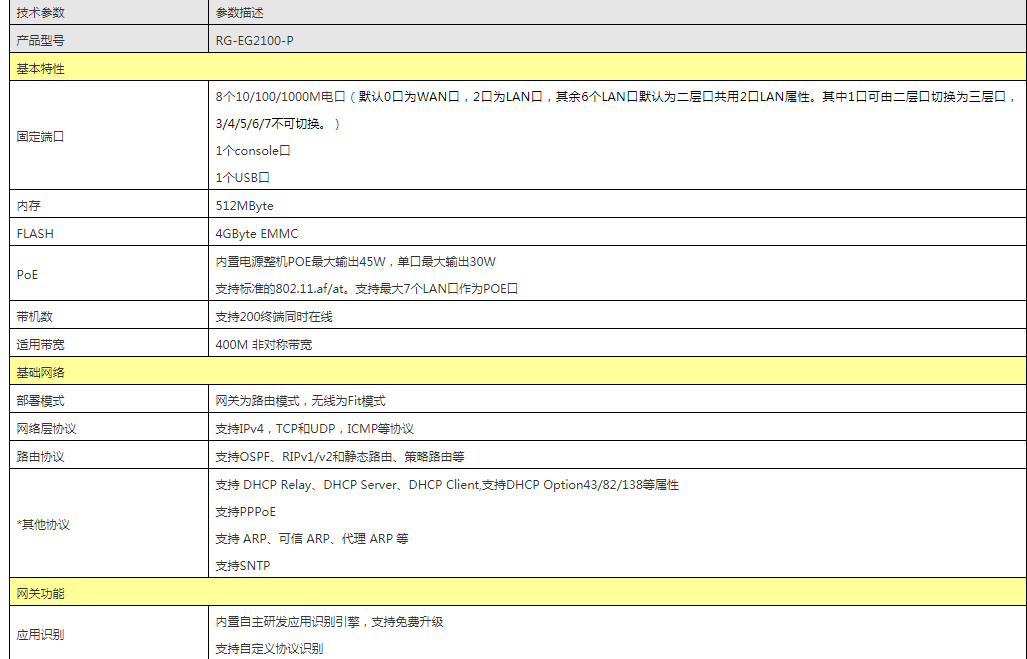Viewport: 1027px width, 659px height.
Task: Click the 512MByte memory value
Action: (244, 205)
